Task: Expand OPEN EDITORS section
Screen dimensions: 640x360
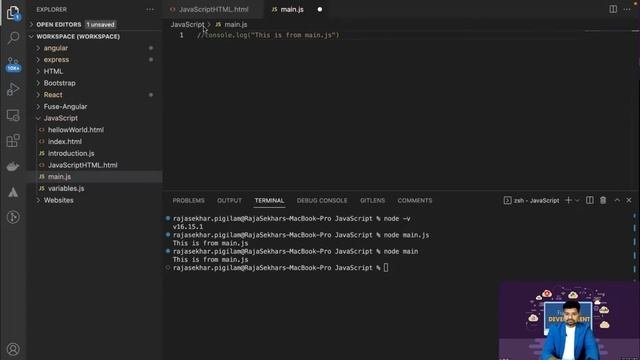Action: pyautogui.click(x=59, y=24)
